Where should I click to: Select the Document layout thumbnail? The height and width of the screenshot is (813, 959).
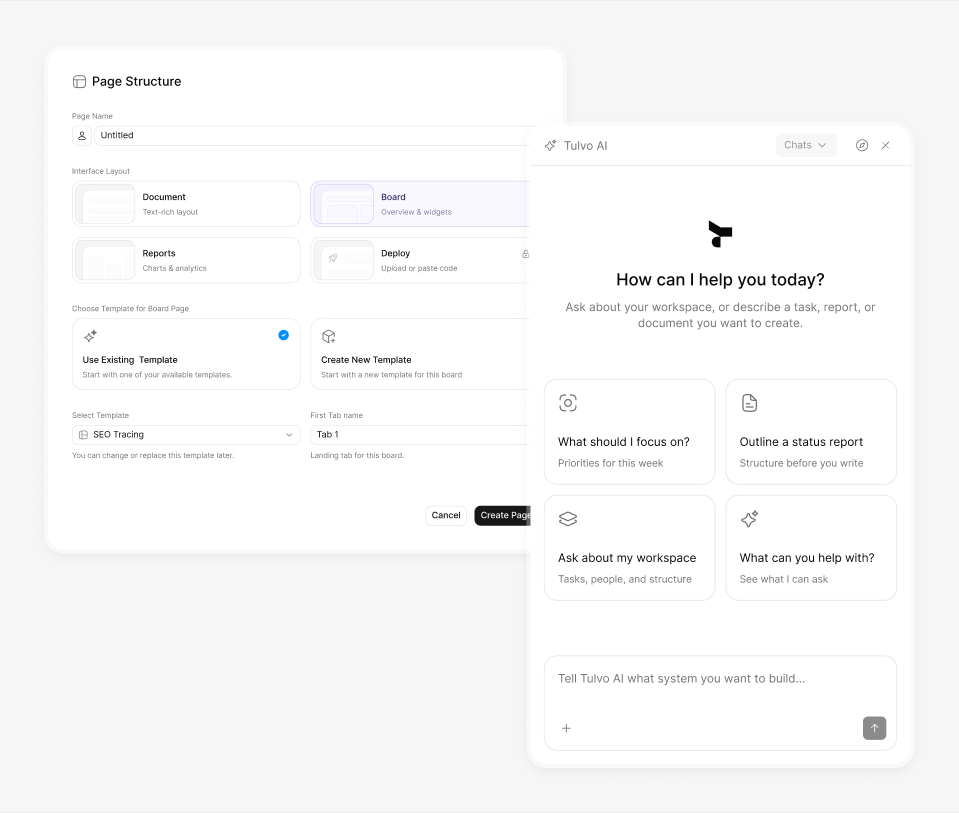(105, 204)
